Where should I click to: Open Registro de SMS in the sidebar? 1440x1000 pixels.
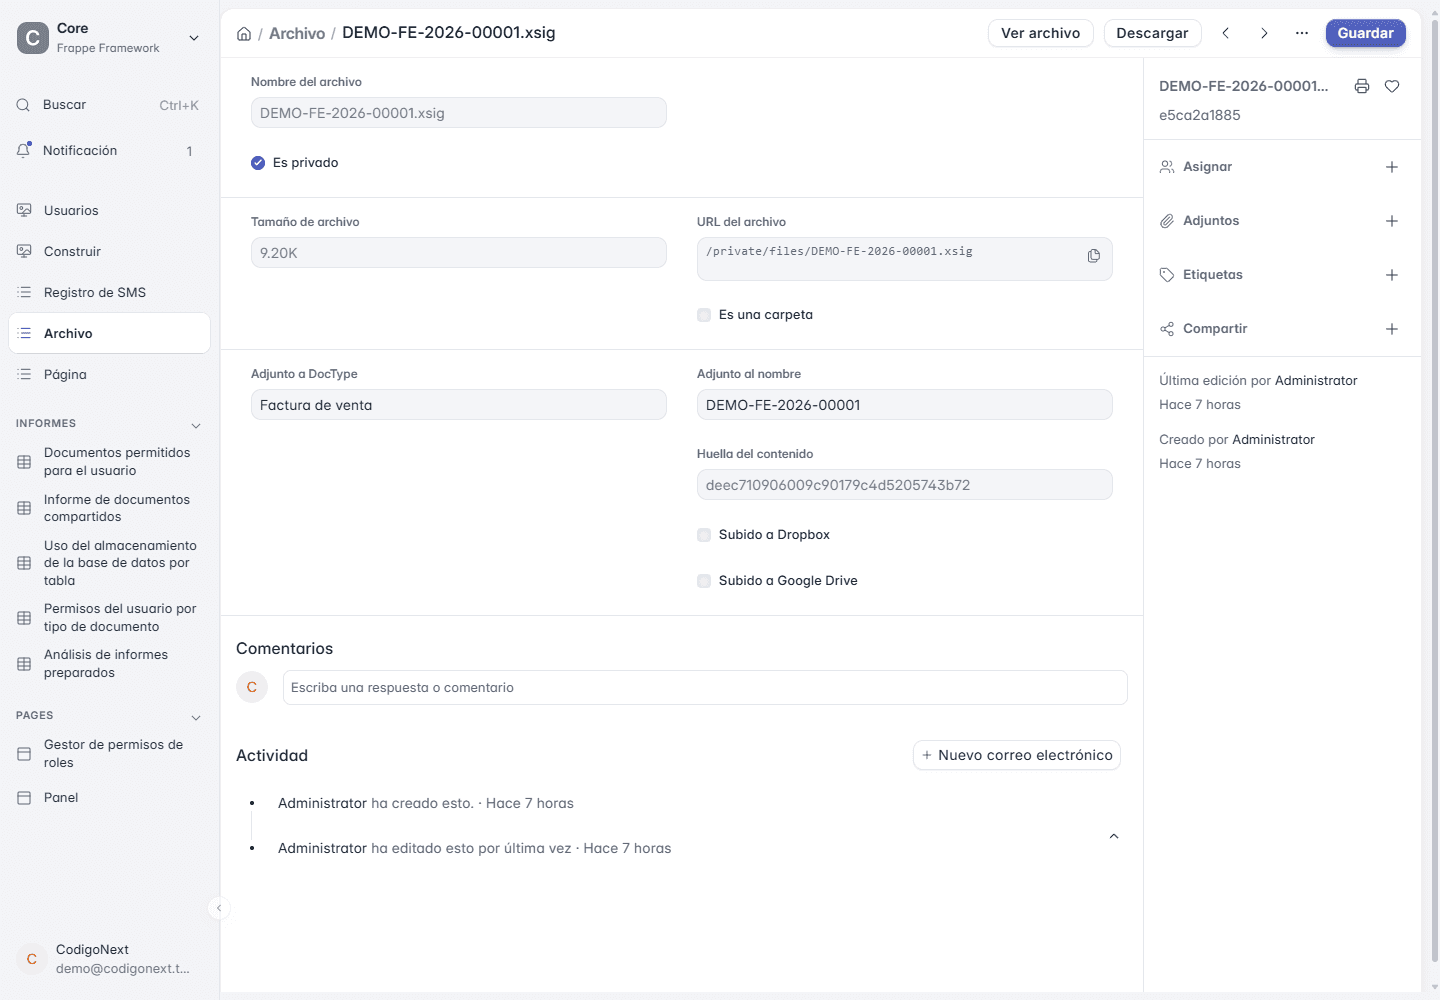click(109, 293)
